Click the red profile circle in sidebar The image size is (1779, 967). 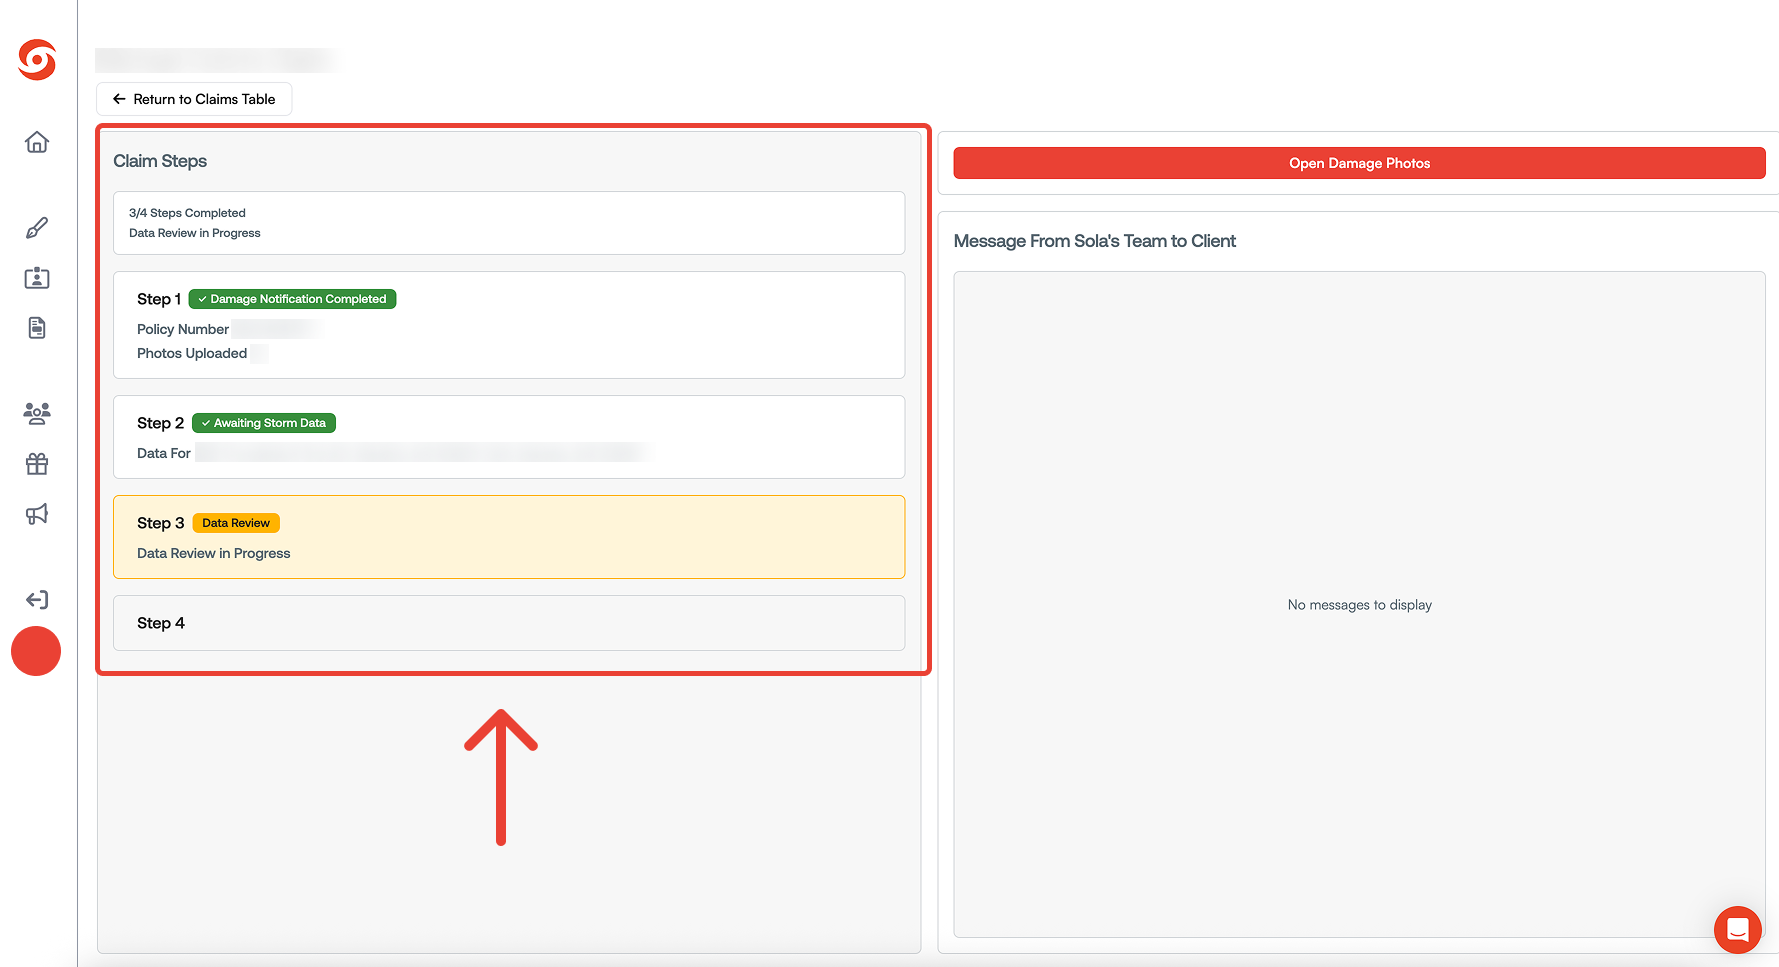(x=36, y=651)
